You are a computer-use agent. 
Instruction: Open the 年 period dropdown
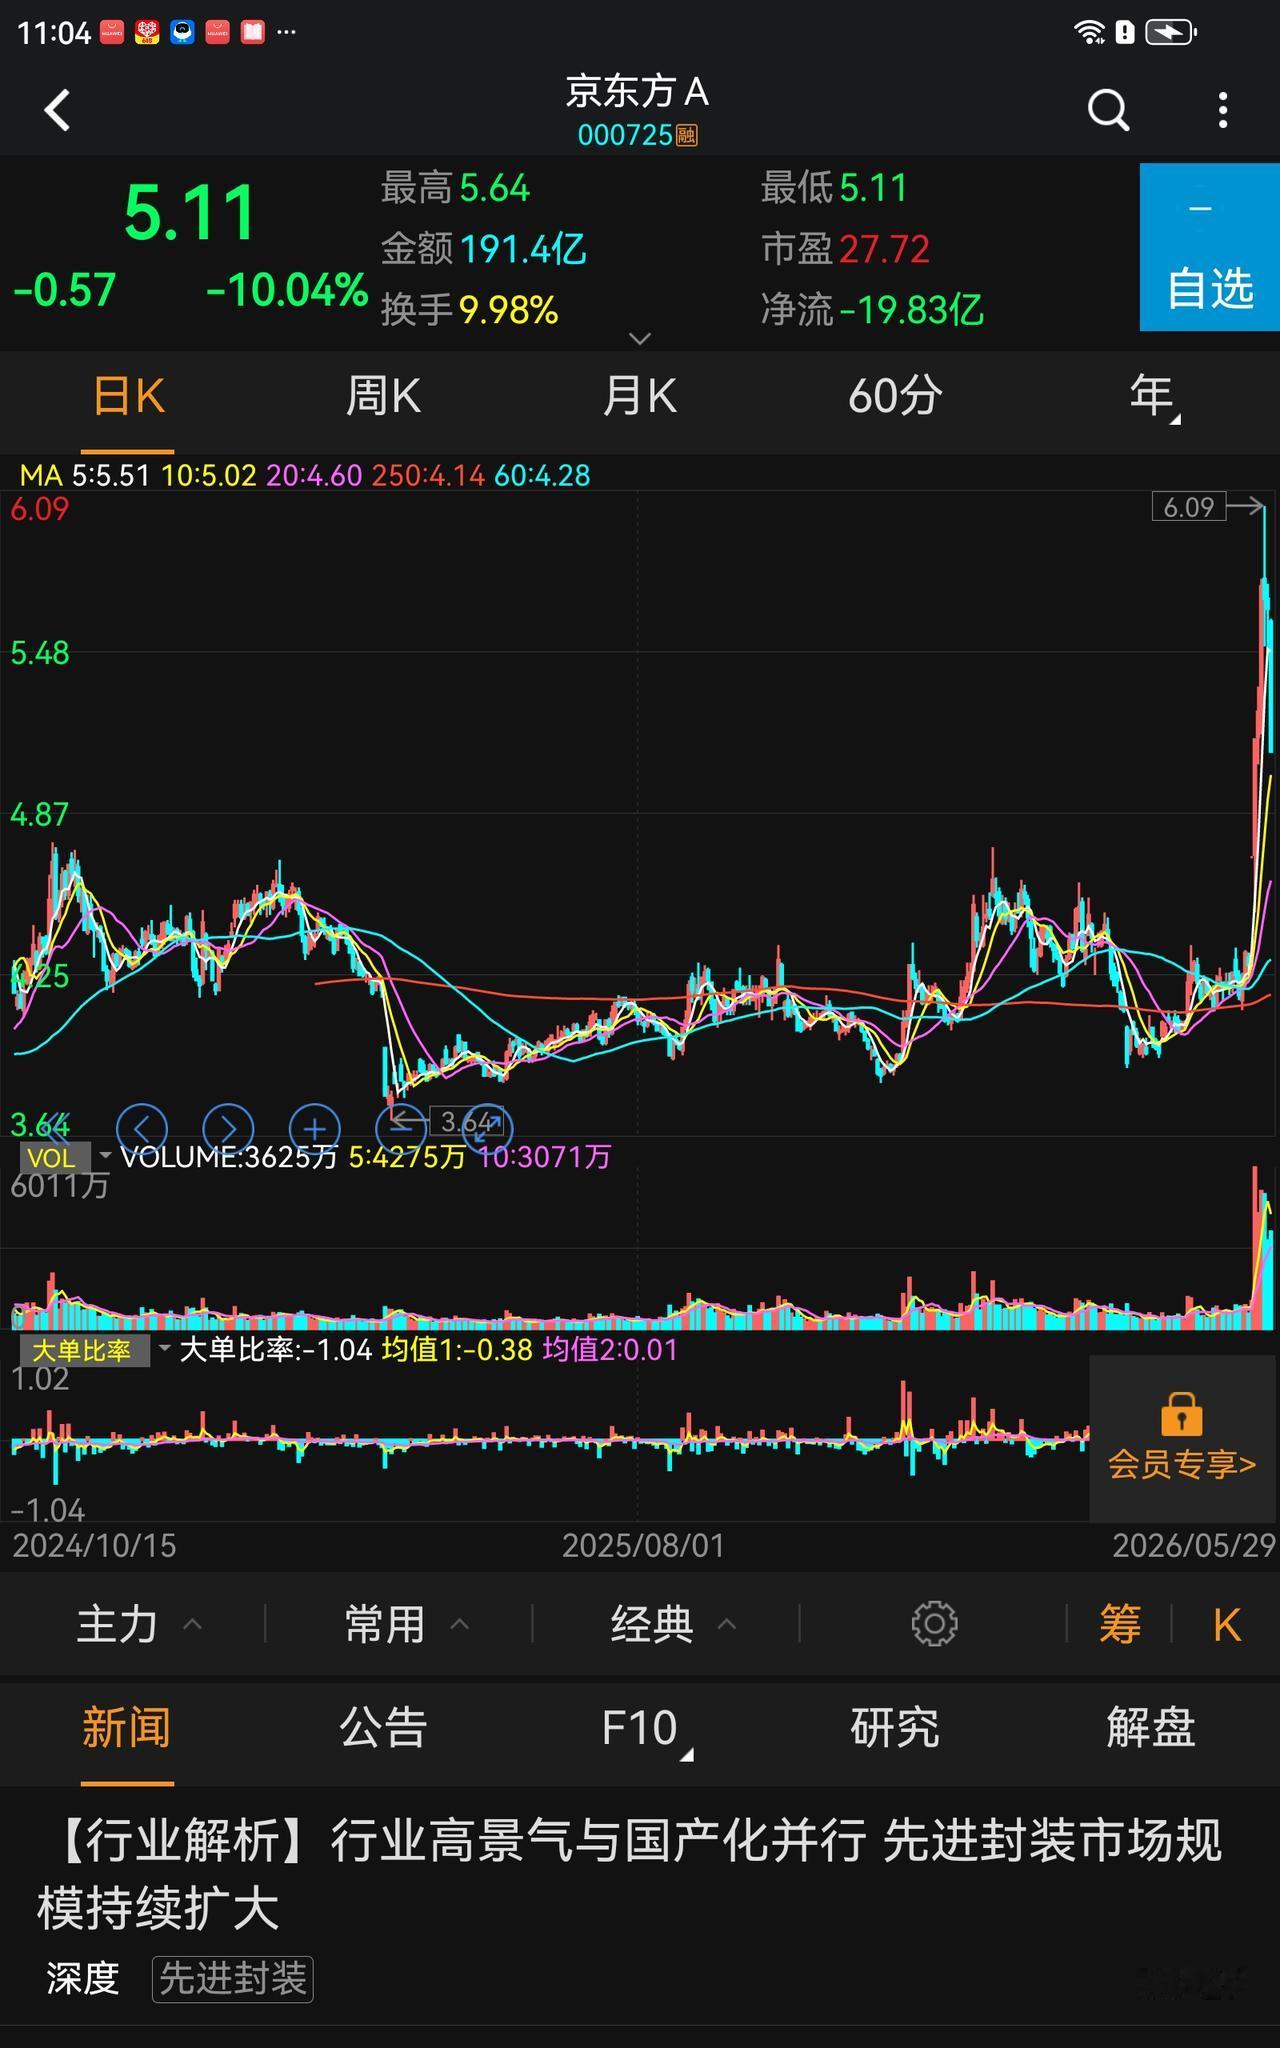click(1154, 397)
